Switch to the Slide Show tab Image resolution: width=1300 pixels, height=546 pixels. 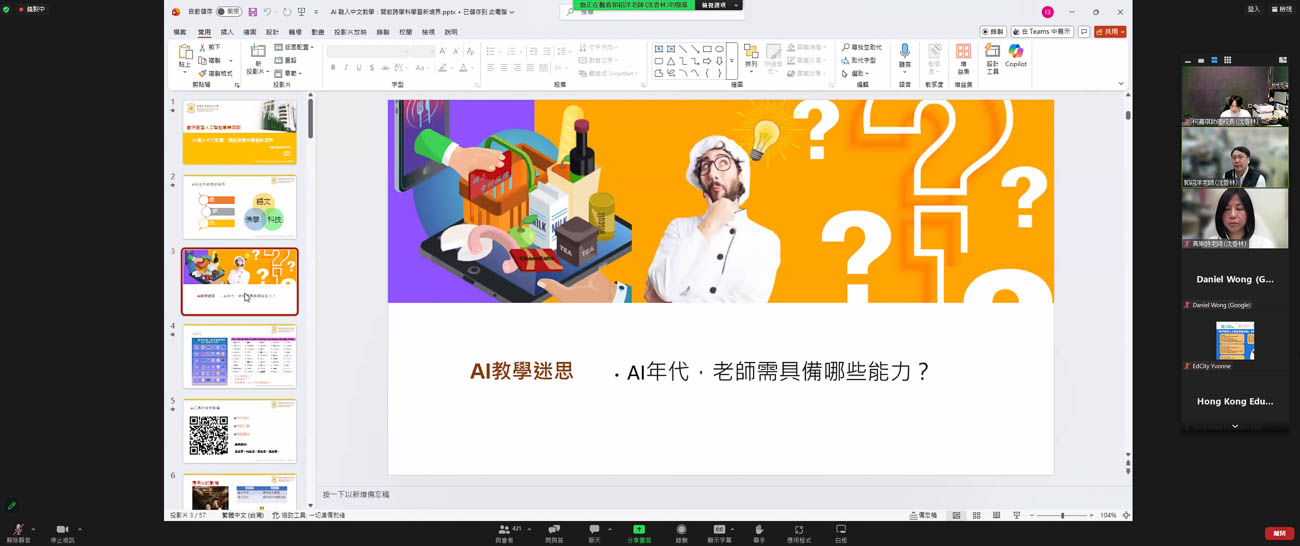coord(350,32)
